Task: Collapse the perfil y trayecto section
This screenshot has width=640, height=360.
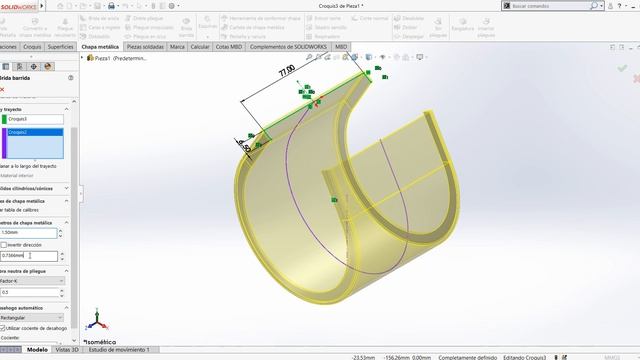Action: pos(67,109)
